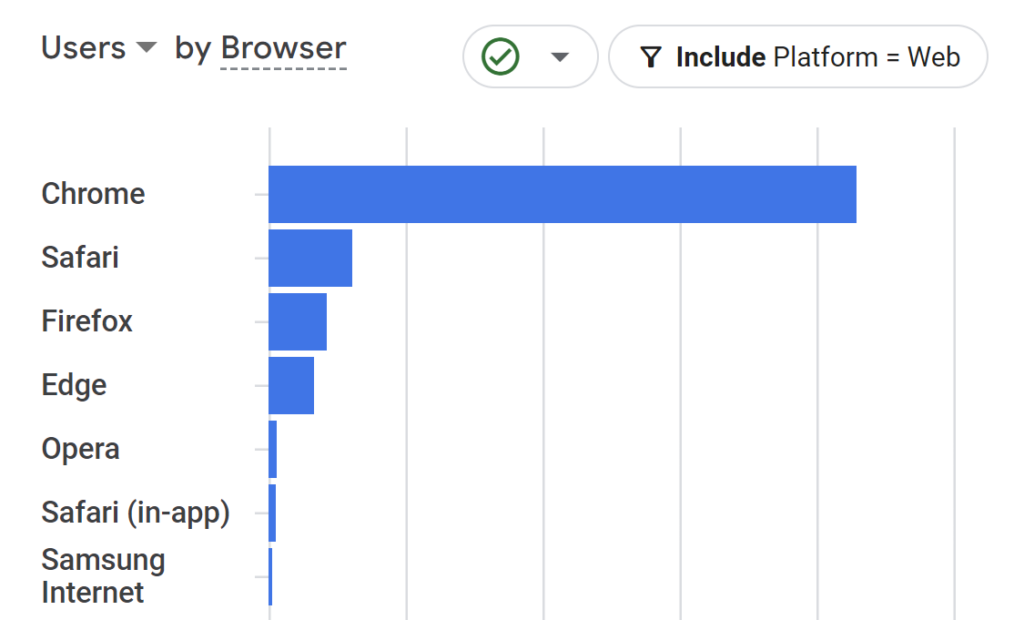Click the Safari browser label

coord(80,257)
